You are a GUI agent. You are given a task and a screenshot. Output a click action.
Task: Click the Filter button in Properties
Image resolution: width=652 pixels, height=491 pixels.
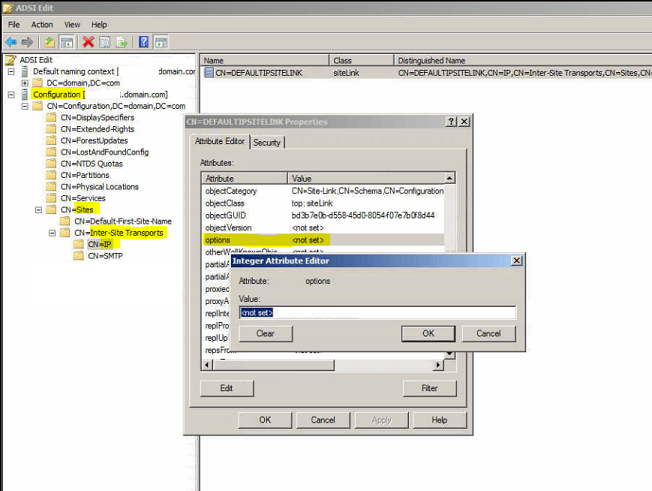(x=430, y=388)
